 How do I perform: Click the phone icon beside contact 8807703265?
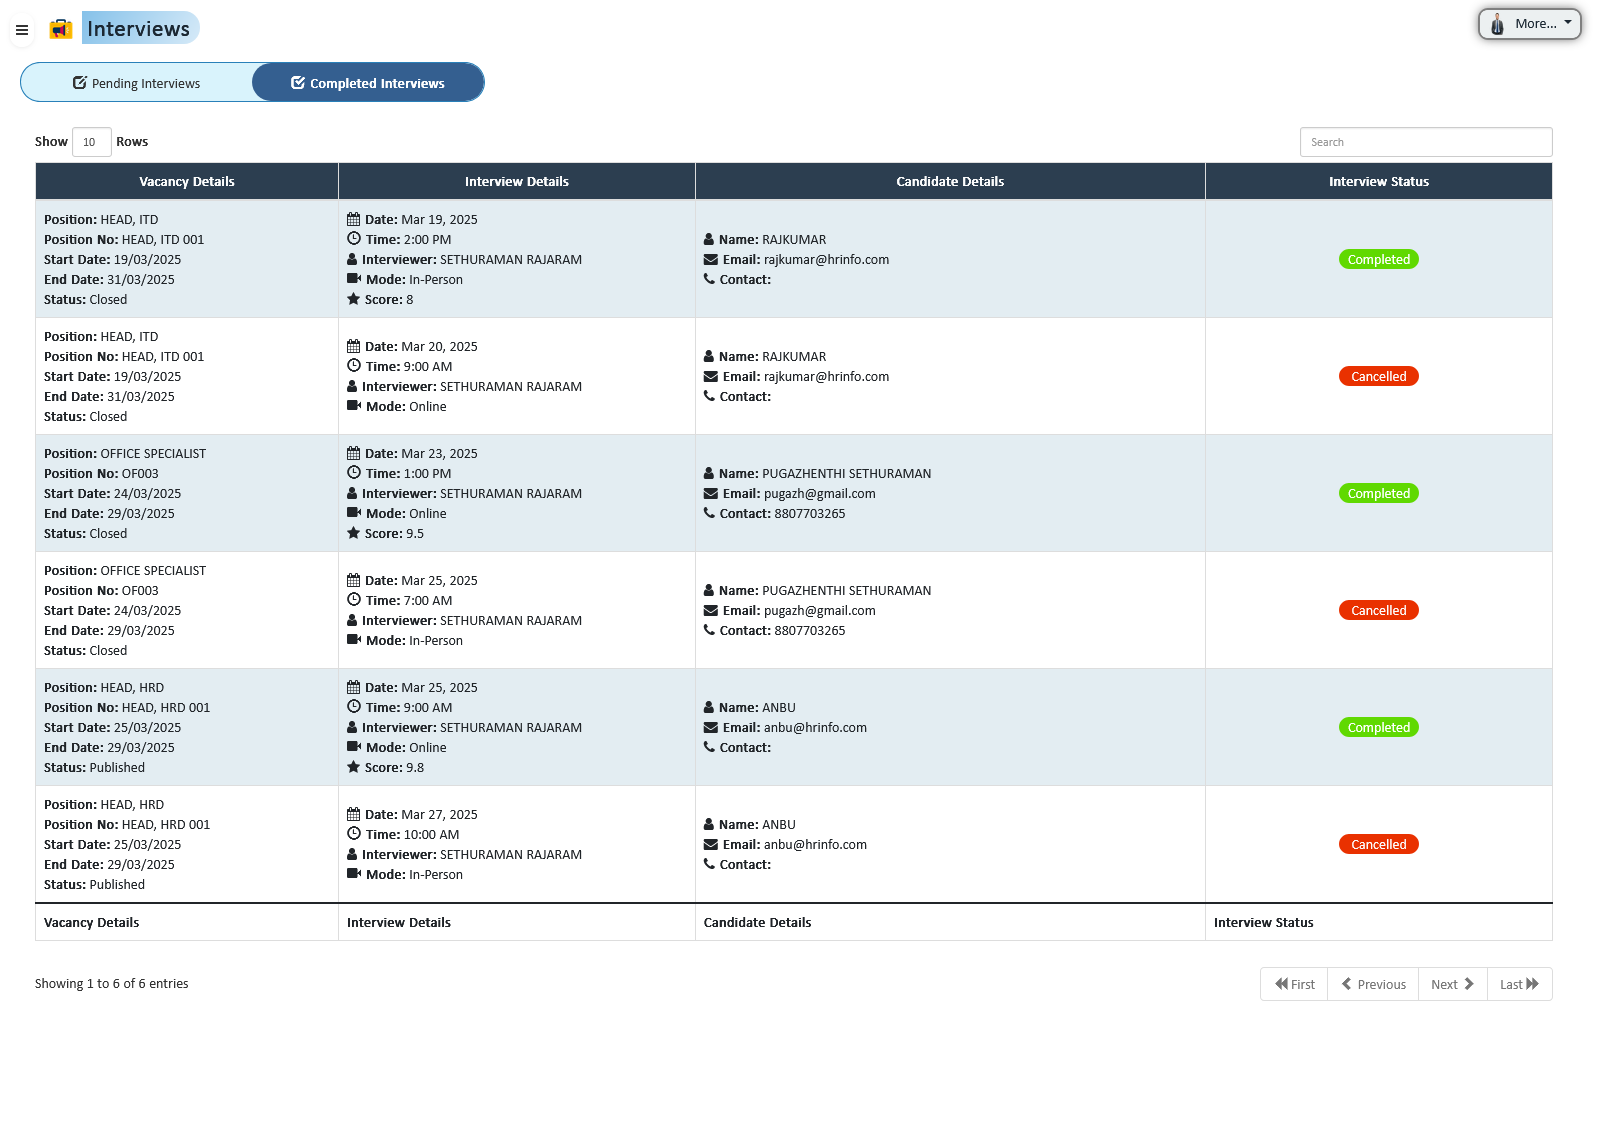point(707,513)
